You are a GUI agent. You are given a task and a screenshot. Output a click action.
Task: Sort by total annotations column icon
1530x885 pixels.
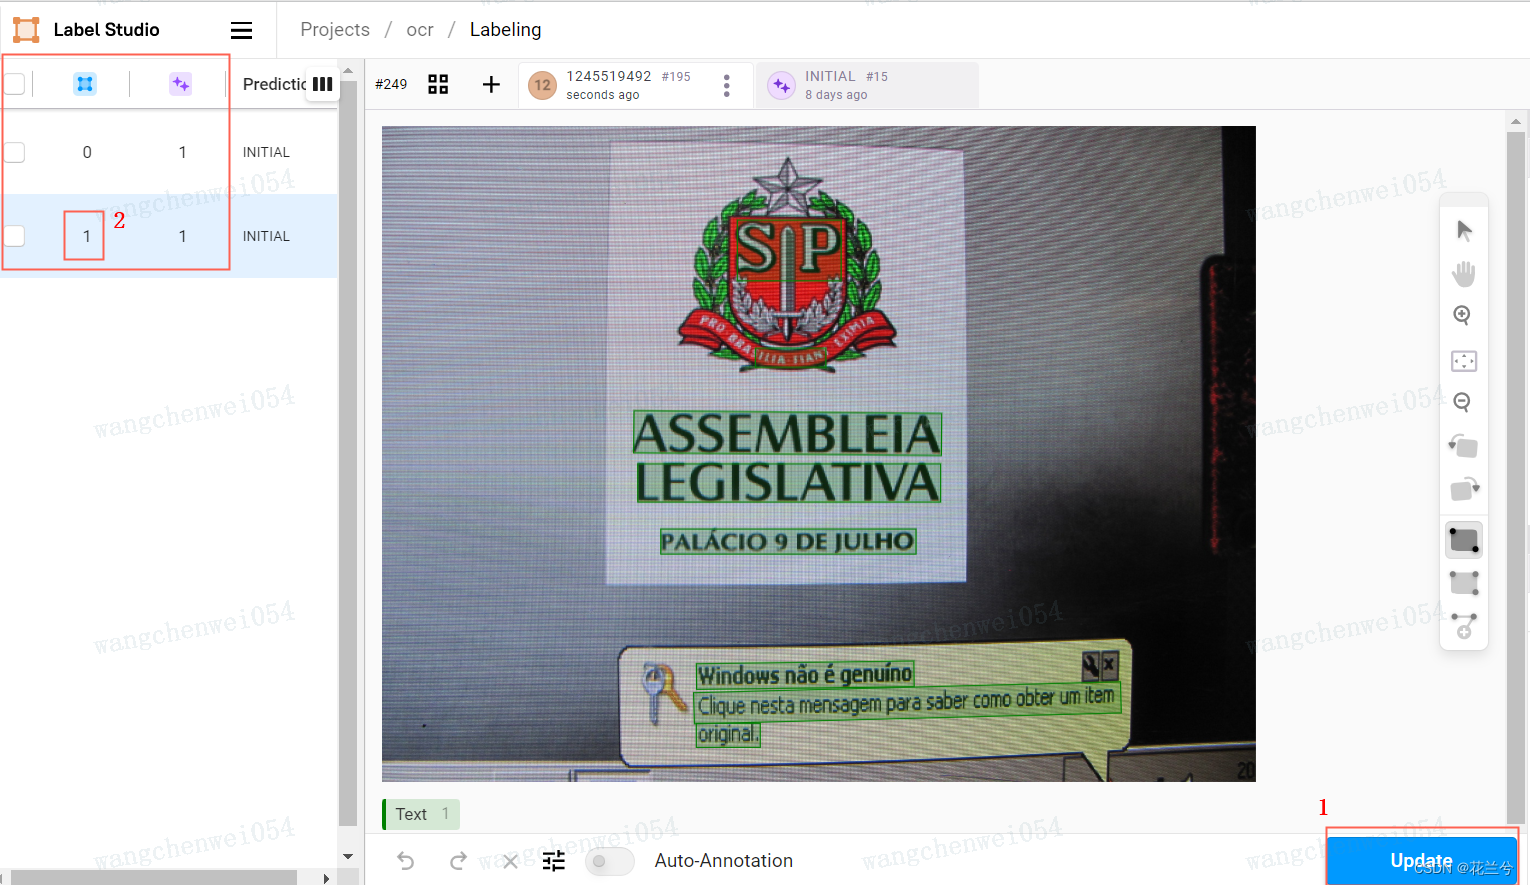(x=85, y=84)
